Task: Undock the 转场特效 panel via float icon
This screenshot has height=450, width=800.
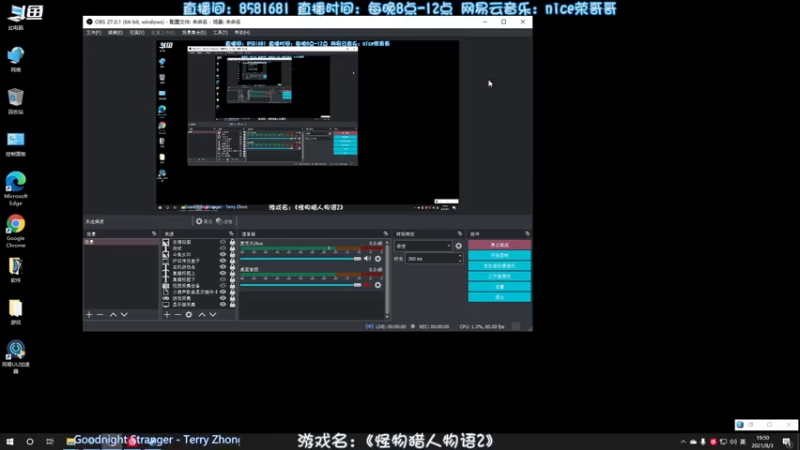Action: 460,234
